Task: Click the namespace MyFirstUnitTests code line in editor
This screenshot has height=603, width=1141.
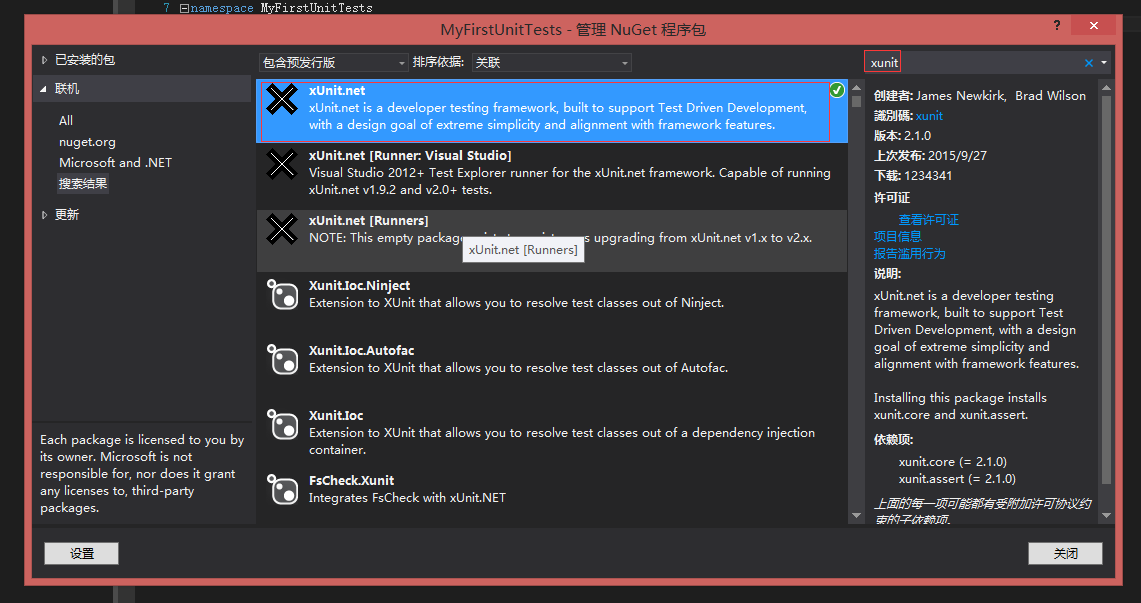Action: coord(282,8)
